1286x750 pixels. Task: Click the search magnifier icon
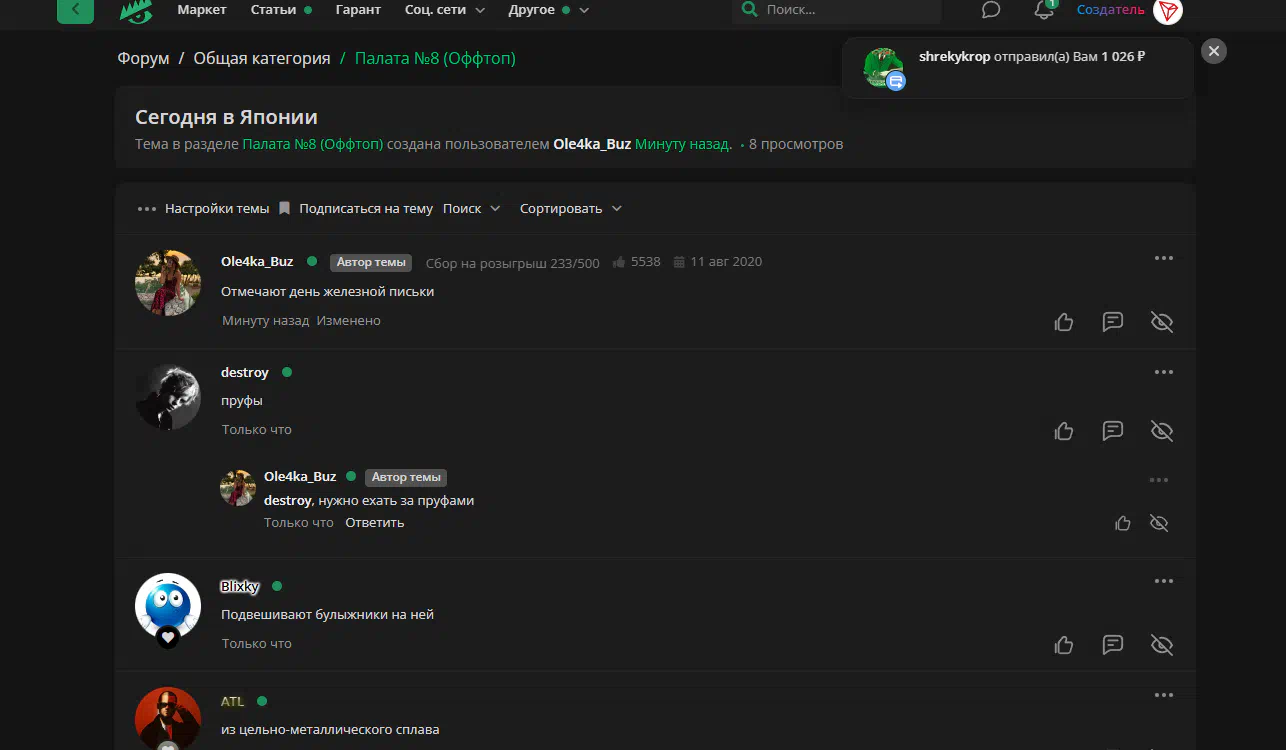click(x=749, y=10)
